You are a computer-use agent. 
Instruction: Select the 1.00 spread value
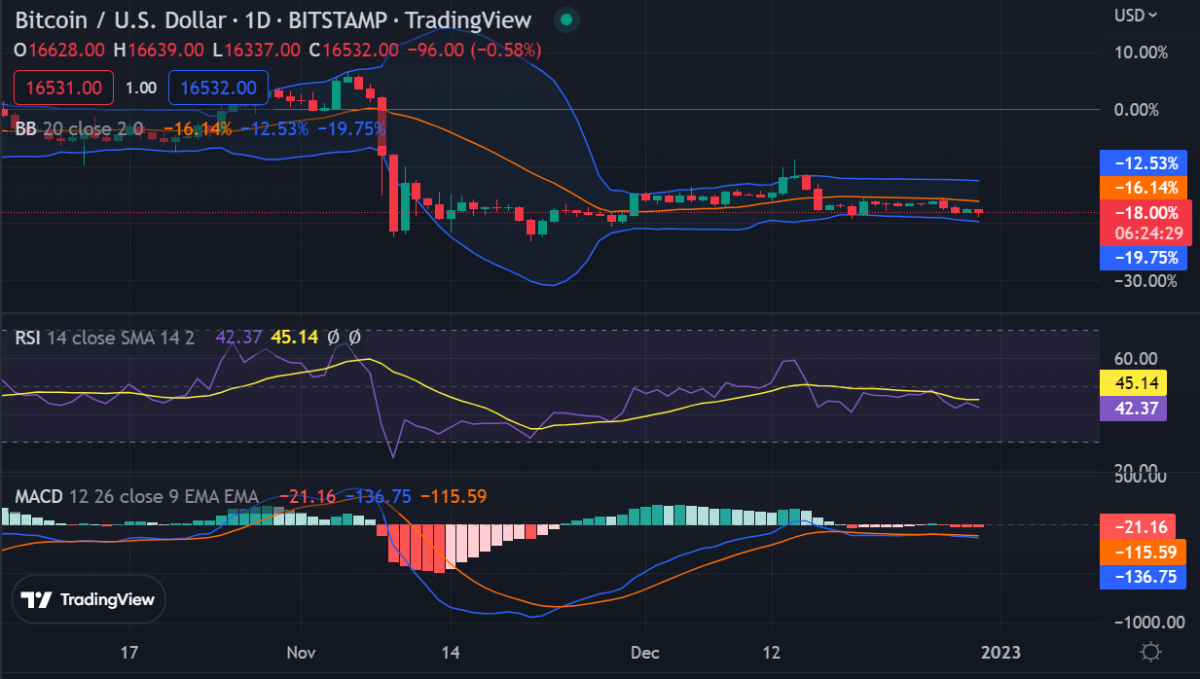pyautogui.click(x=141, y=88)
